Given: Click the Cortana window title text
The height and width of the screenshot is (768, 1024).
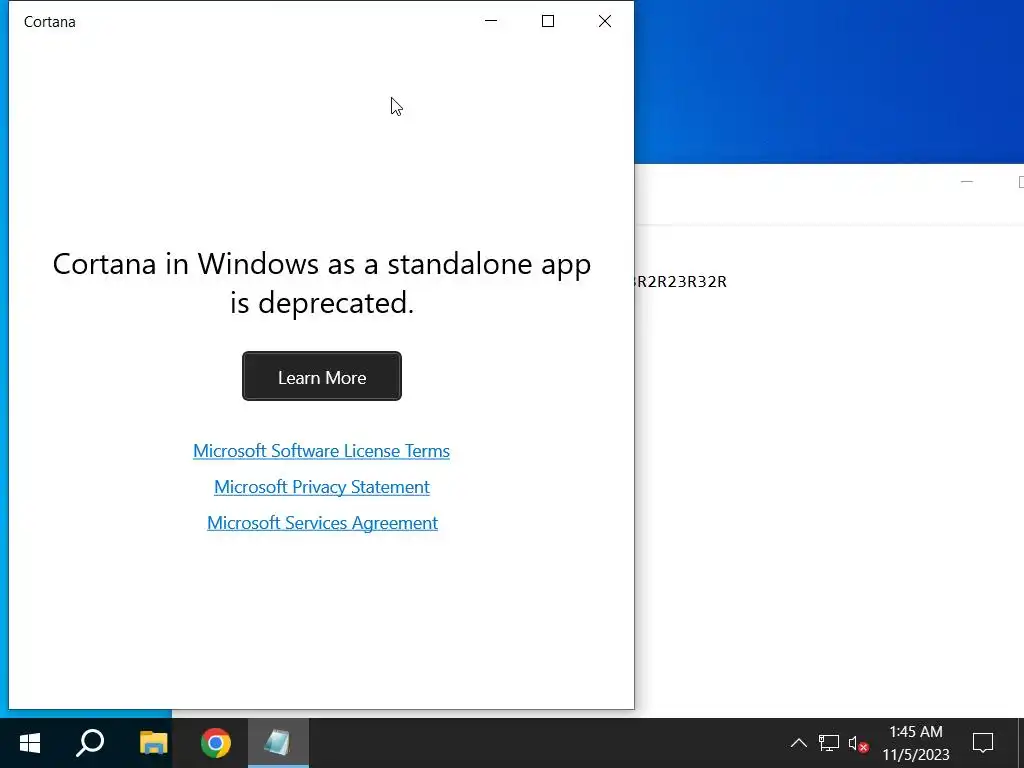Looking at the screenshot, I should (50, 22).
